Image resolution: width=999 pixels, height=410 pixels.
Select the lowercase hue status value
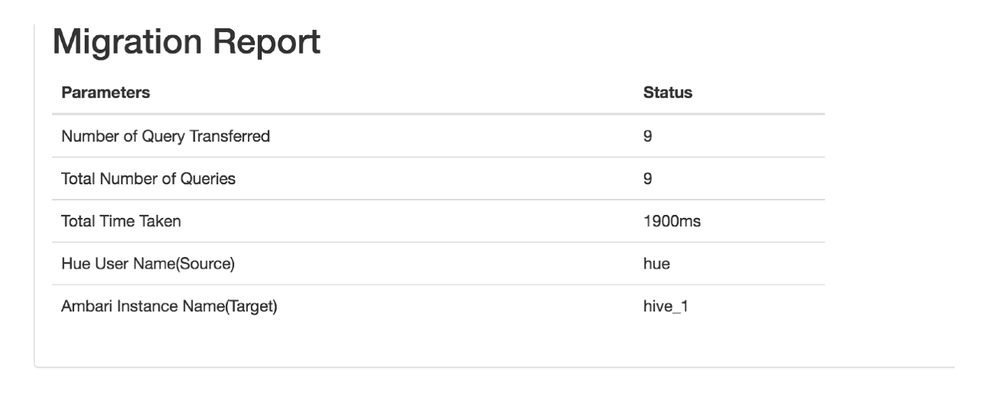656,264
